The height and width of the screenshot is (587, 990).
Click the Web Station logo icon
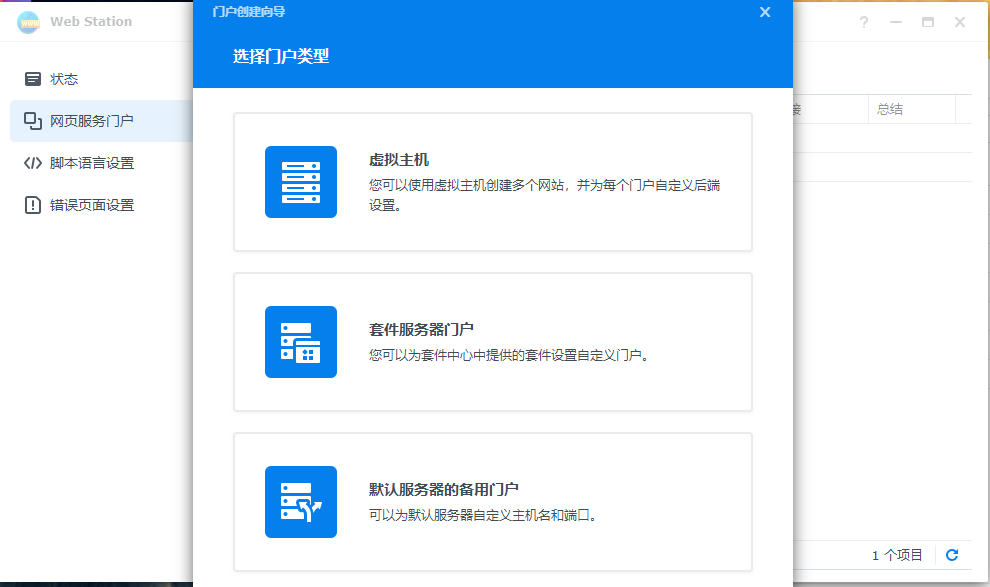point(28,21)
